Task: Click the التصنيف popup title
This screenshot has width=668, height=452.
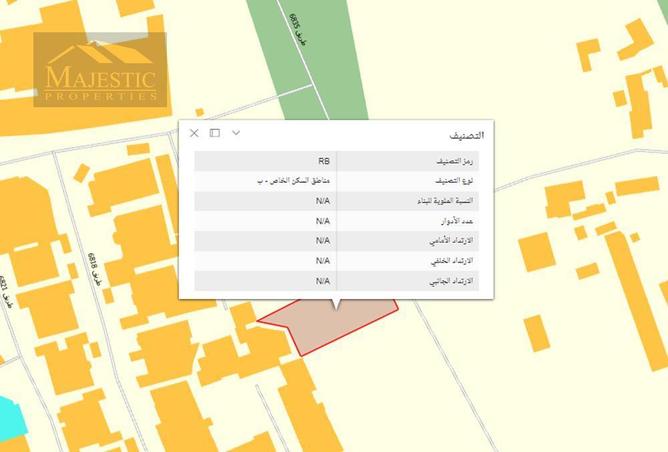Action: pyautogui.click(x=467, y=135)
